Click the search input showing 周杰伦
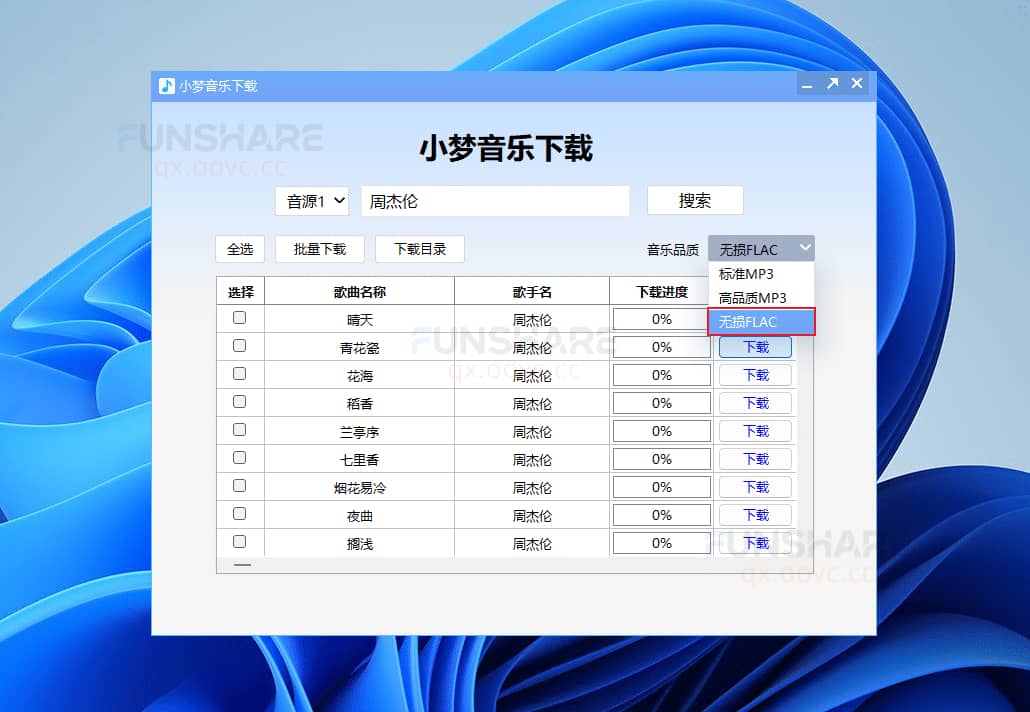The image size is (1030, 712). 495,200
